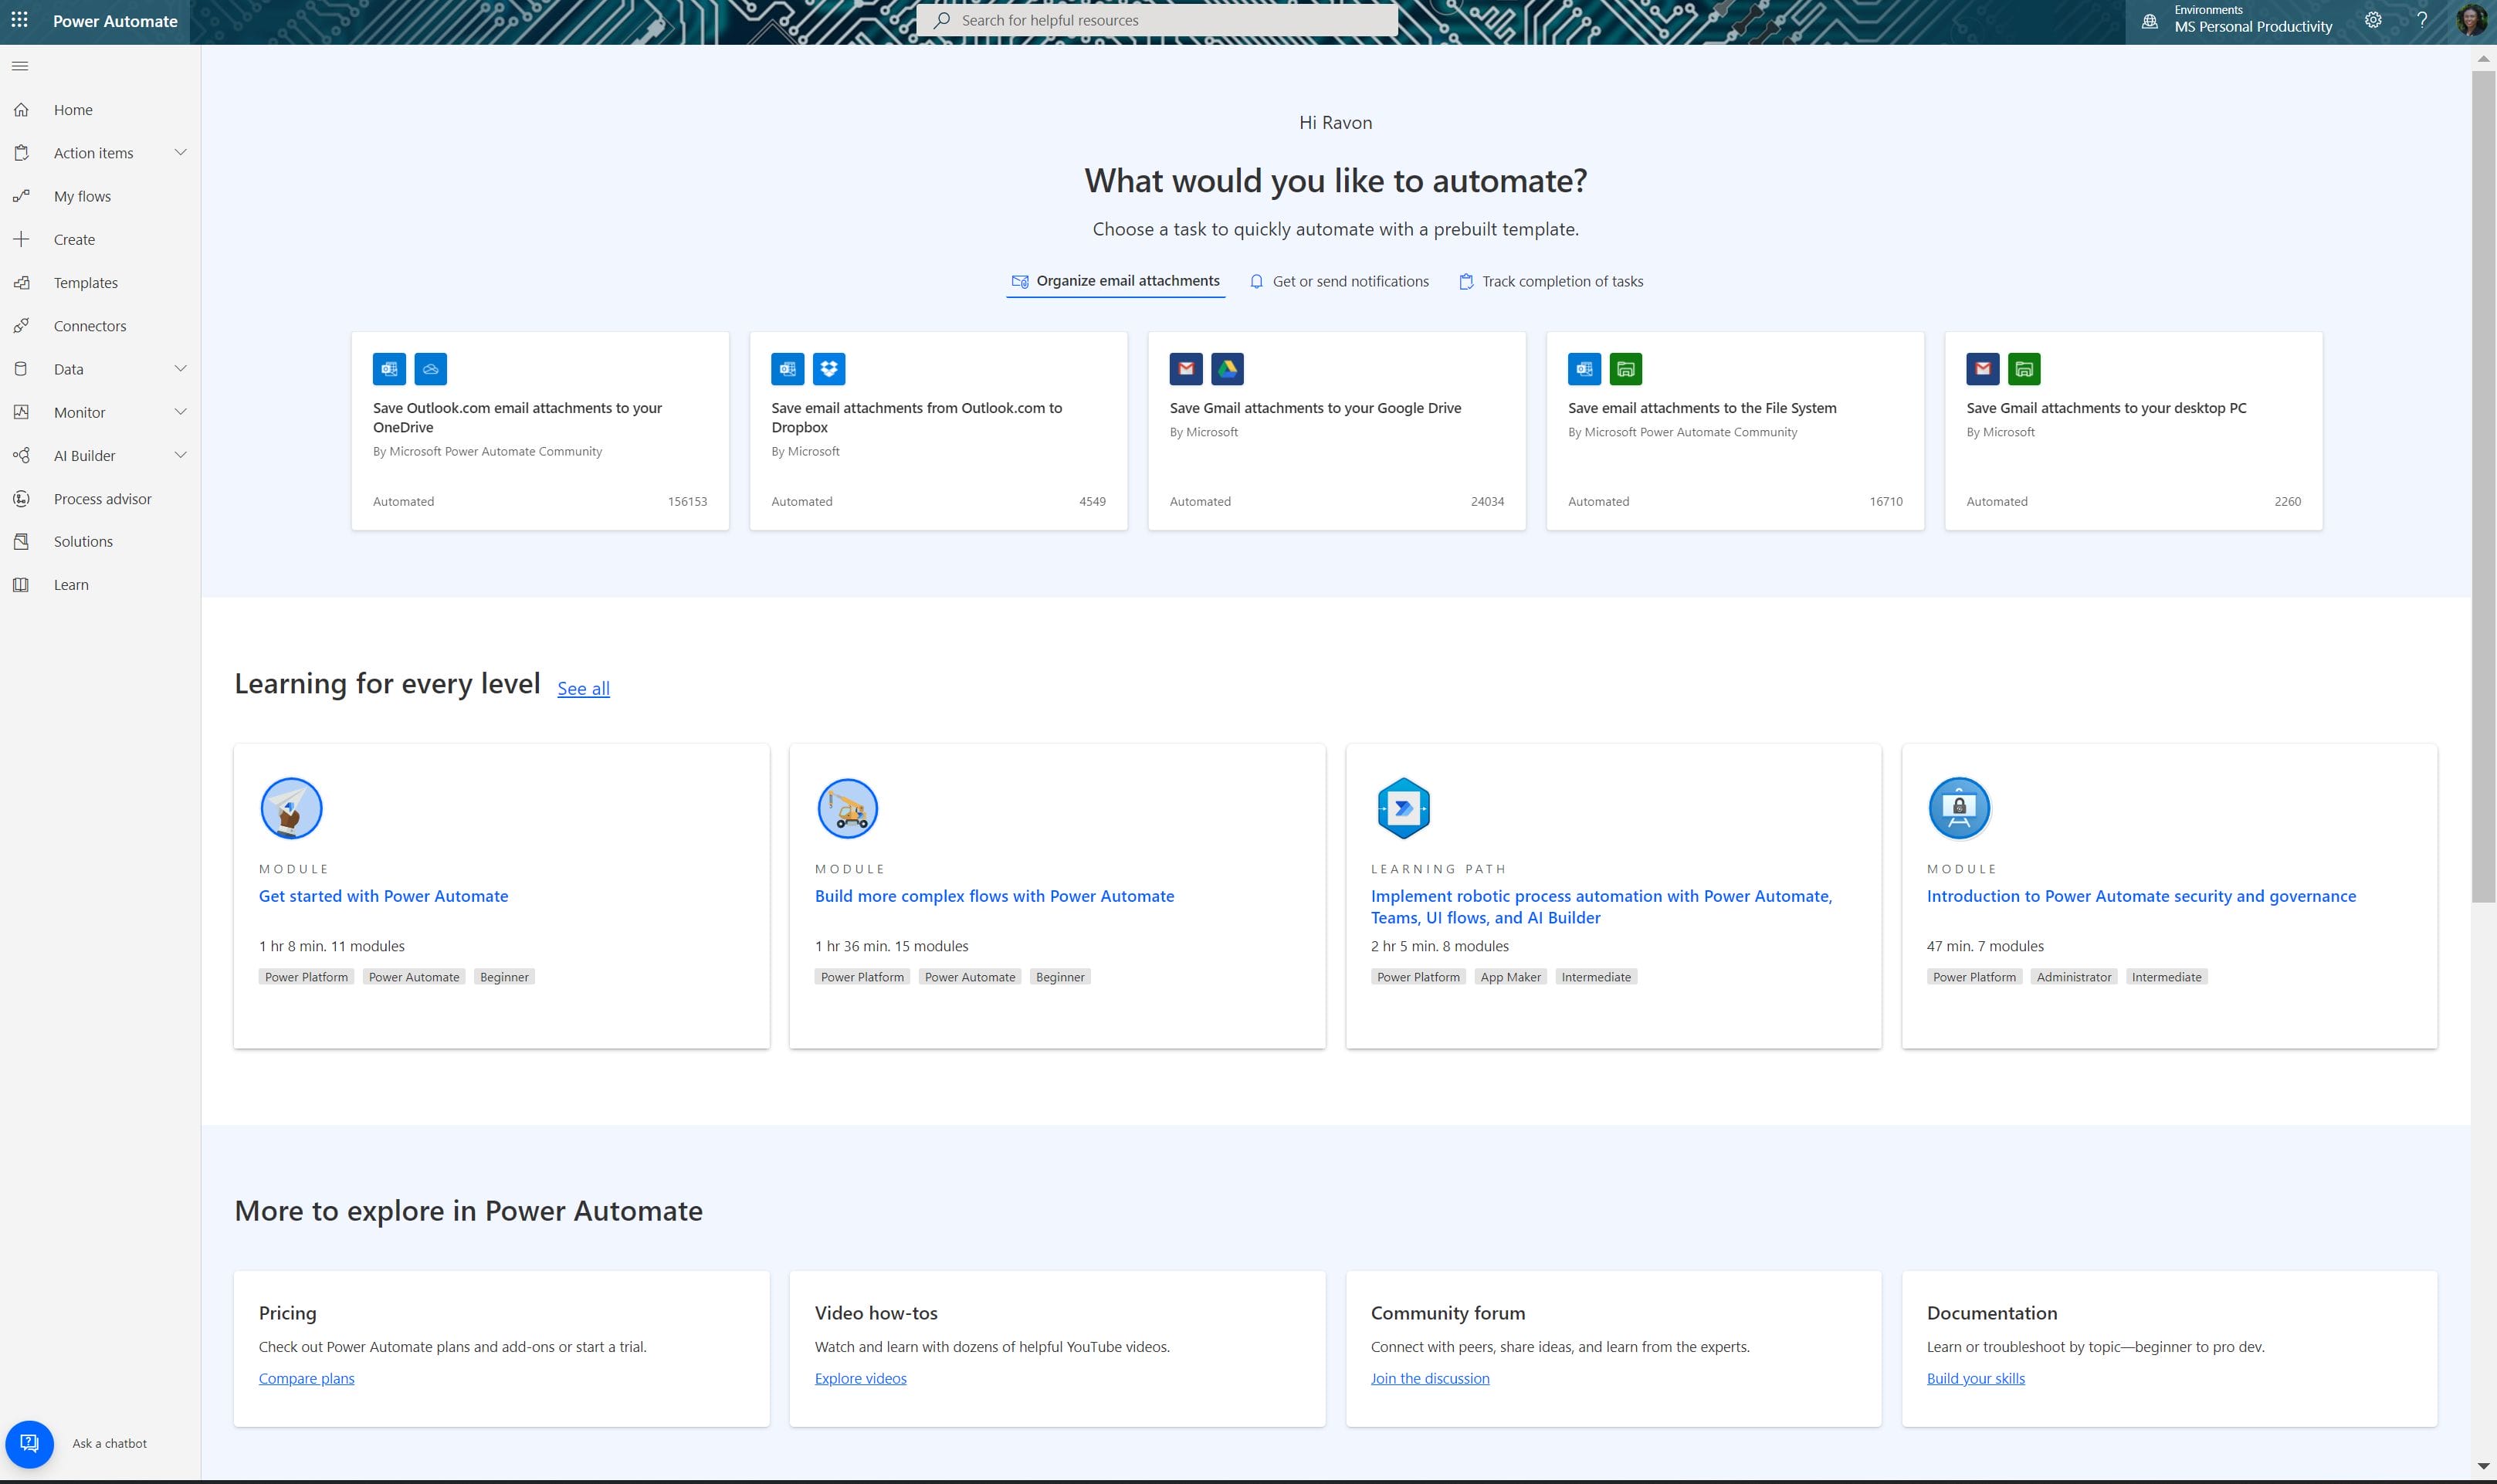Expand the Data menu chevron
Screen dimensions: 2497x1484
(180, 369)
